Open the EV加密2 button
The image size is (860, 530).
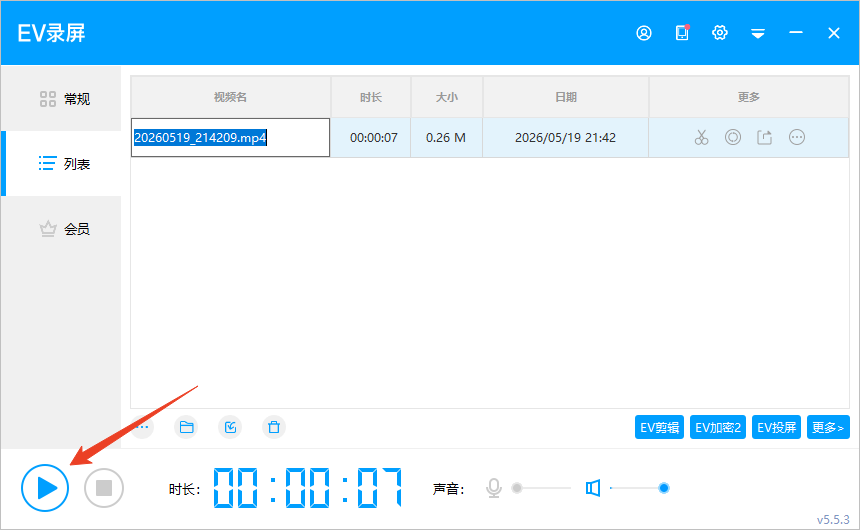tap(718, 427)
